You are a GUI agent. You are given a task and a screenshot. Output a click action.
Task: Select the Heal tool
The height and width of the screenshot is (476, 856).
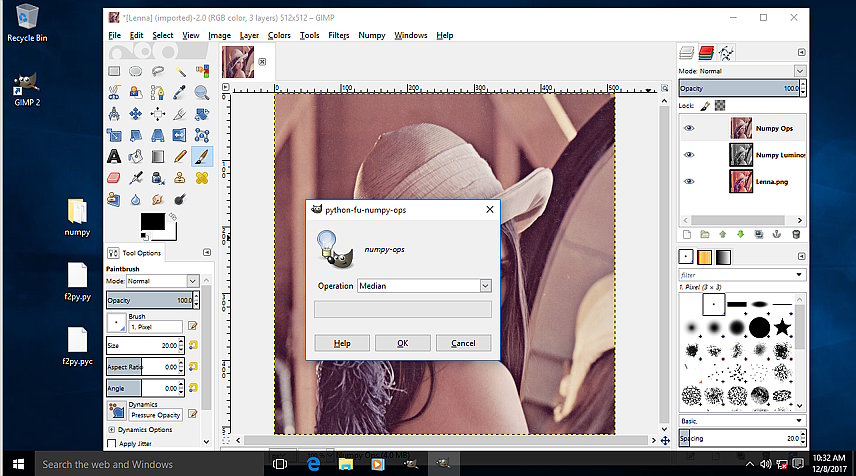201,178
